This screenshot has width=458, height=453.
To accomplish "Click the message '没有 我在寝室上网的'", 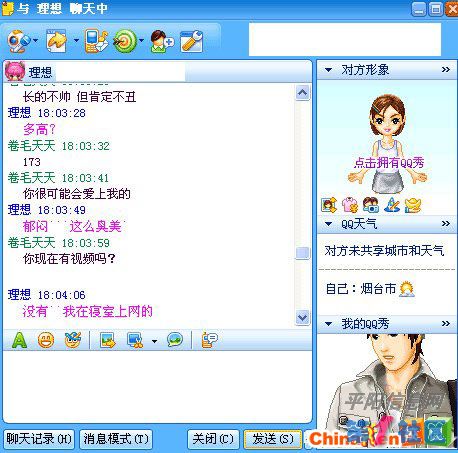I will point(88,311).
